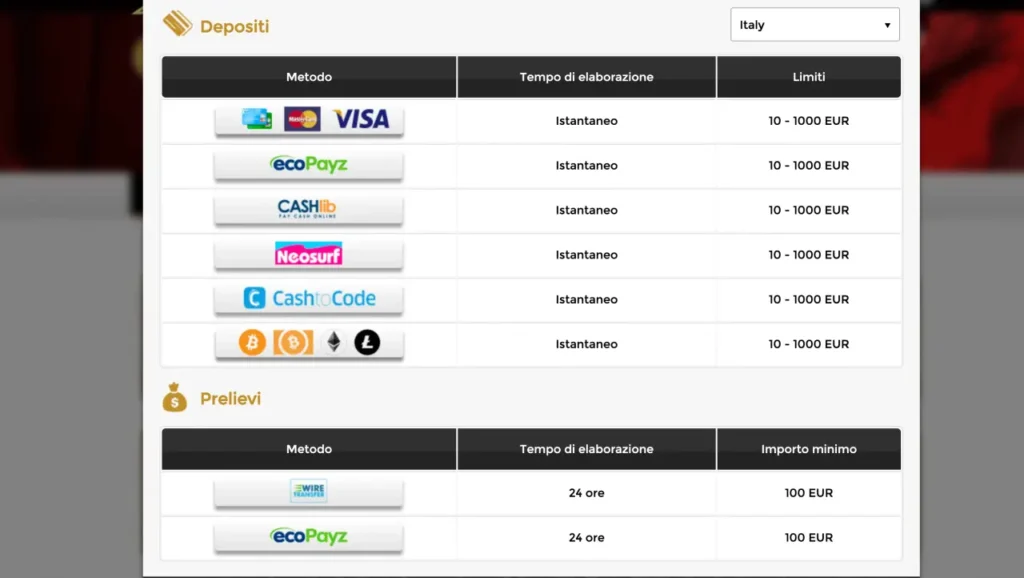Open the Italy country dropdown
1024x578 pixels.
[814, 25]
